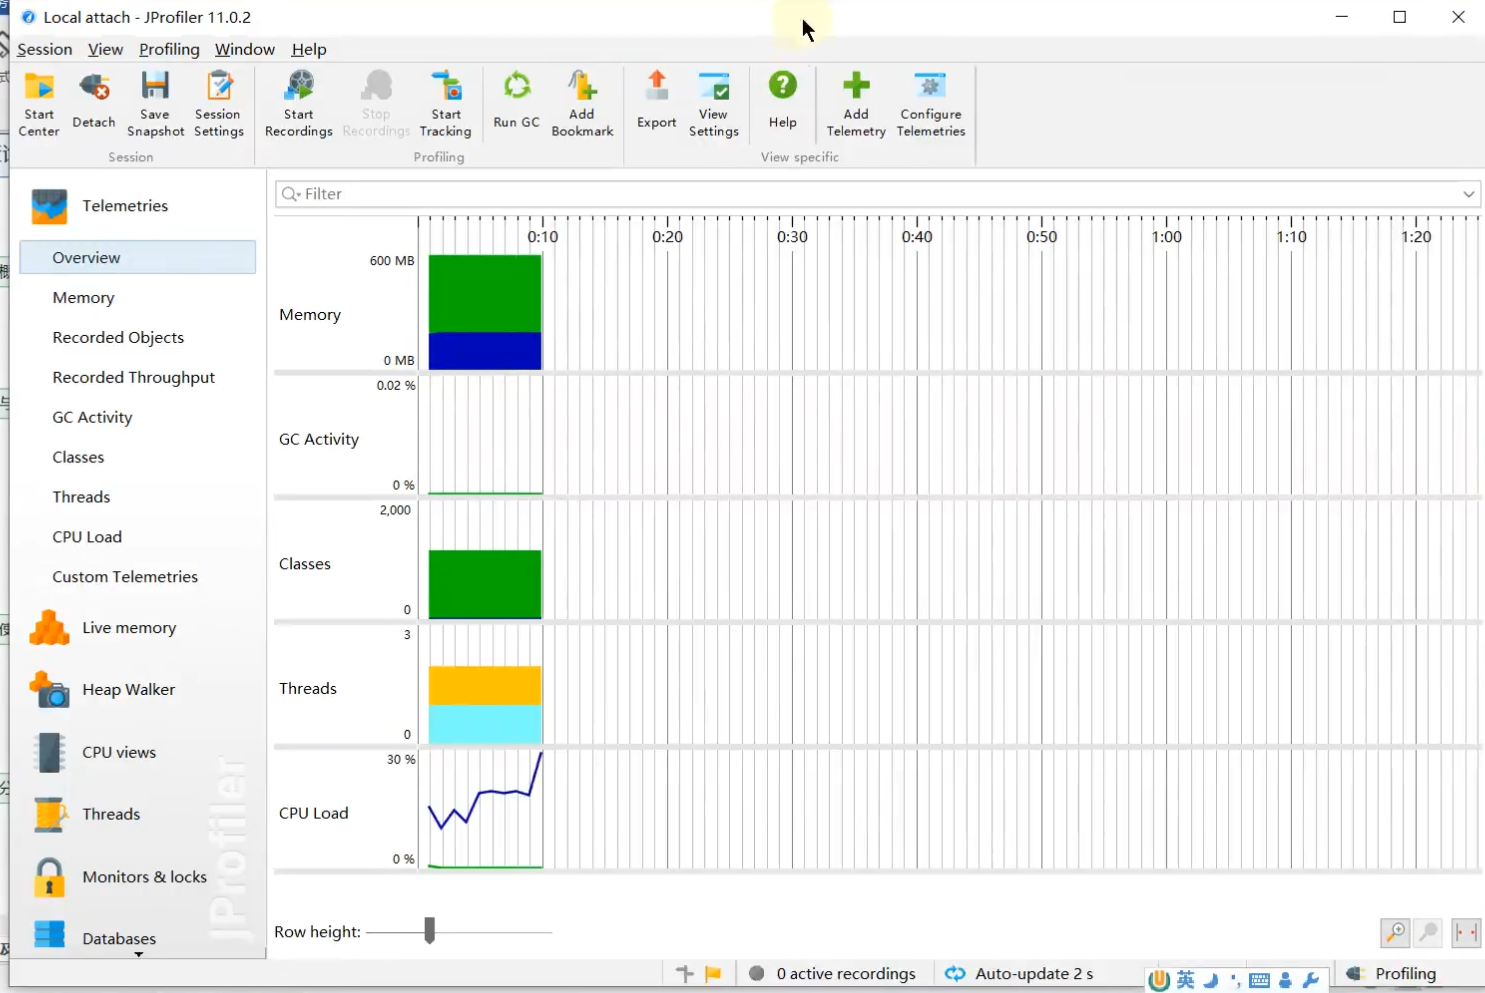
Task: Zoom out on the telemetry timeline
Action: point(1429,933)
